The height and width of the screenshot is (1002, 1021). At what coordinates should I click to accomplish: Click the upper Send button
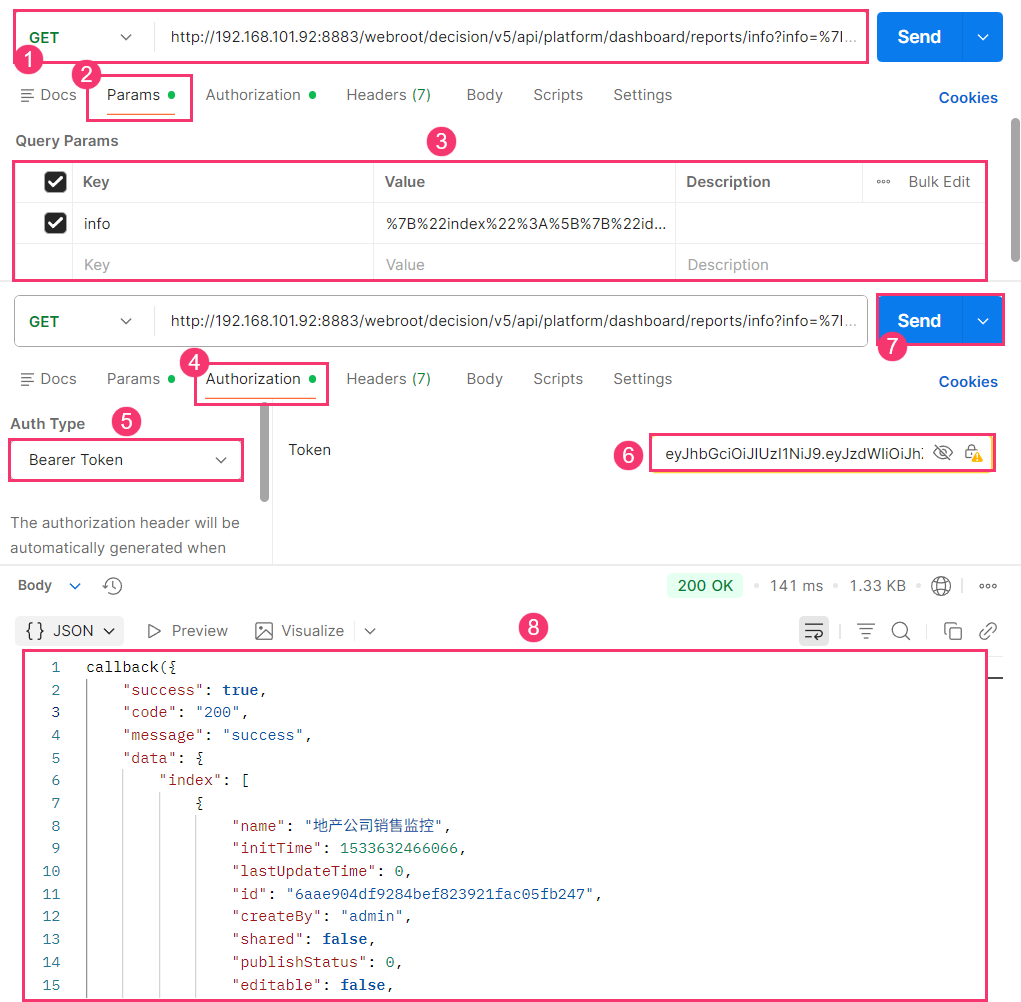coord(919,37)
